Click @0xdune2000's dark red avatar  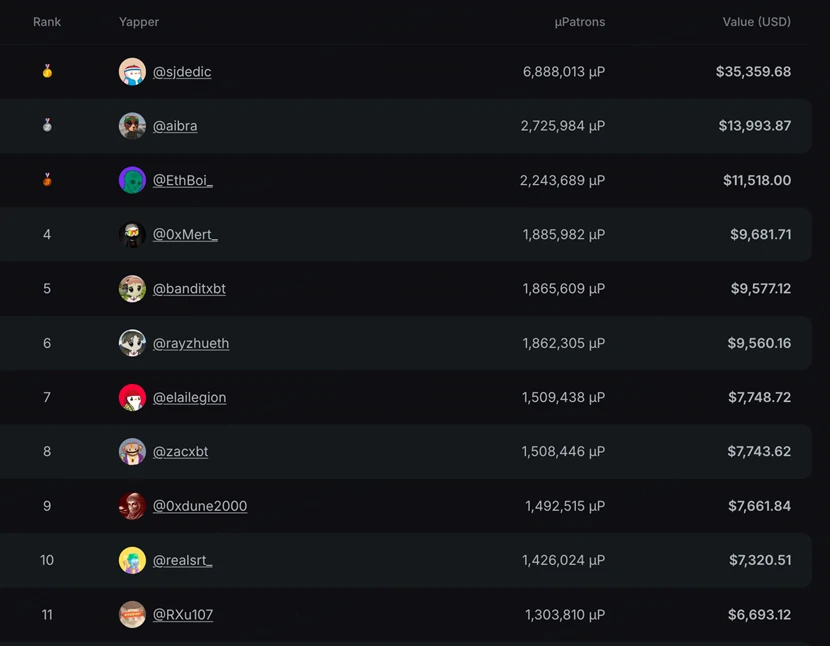(x=132, y=506)
